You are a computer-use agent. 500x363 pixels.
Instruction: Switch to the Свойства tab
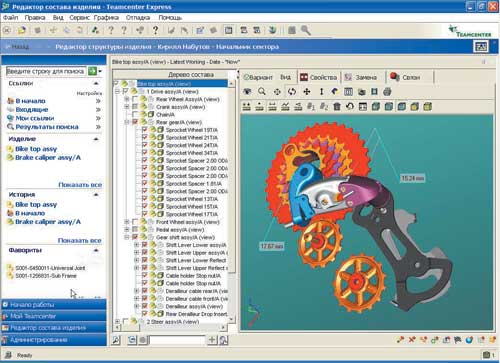click(x=319, y=77)
